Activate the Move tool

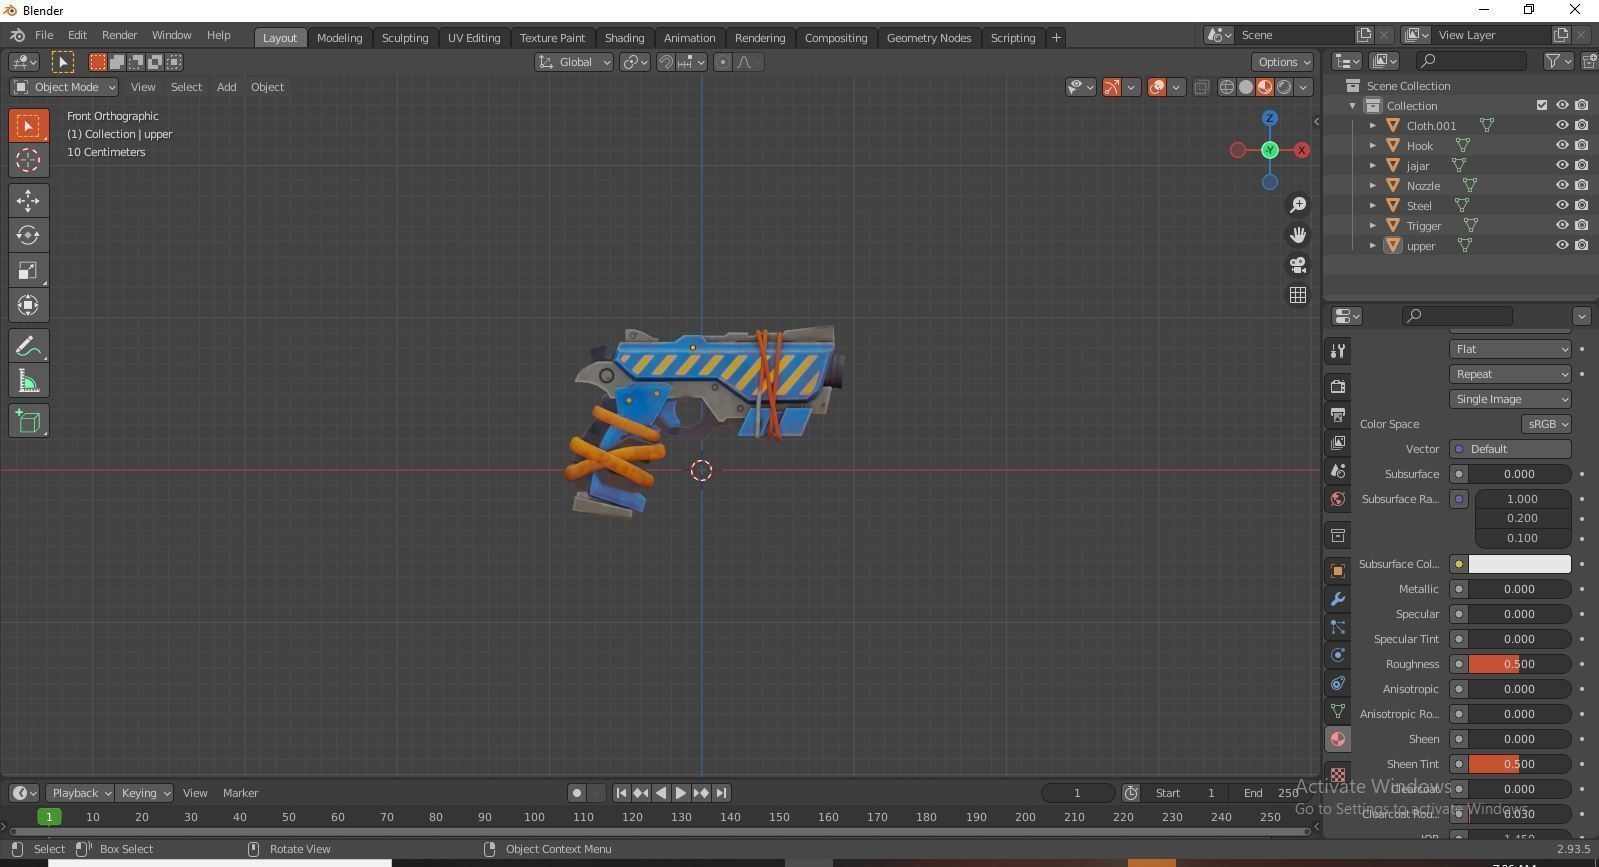pos(28,200)
